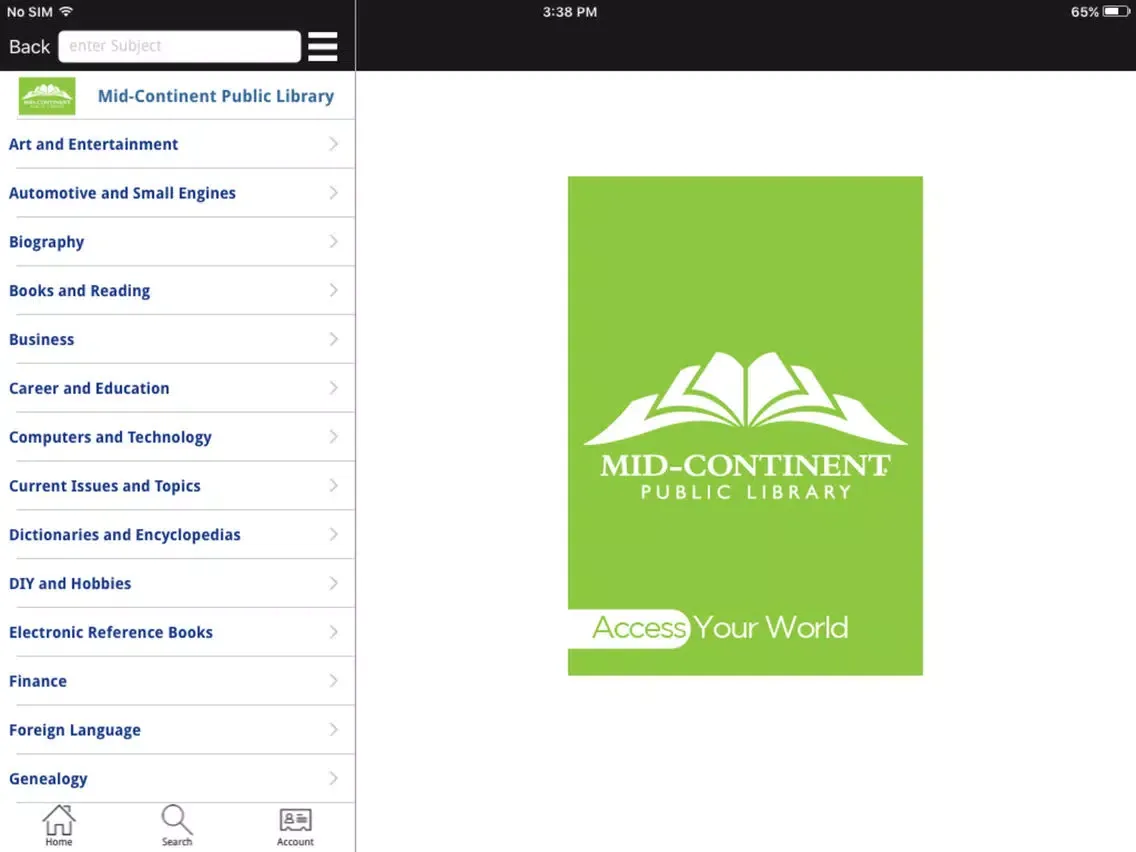Expand the Finance chevron arrow
Image resolution: width=1136 pixels, height=852 pixels.
pyautogui.click(x=333, y=680)
